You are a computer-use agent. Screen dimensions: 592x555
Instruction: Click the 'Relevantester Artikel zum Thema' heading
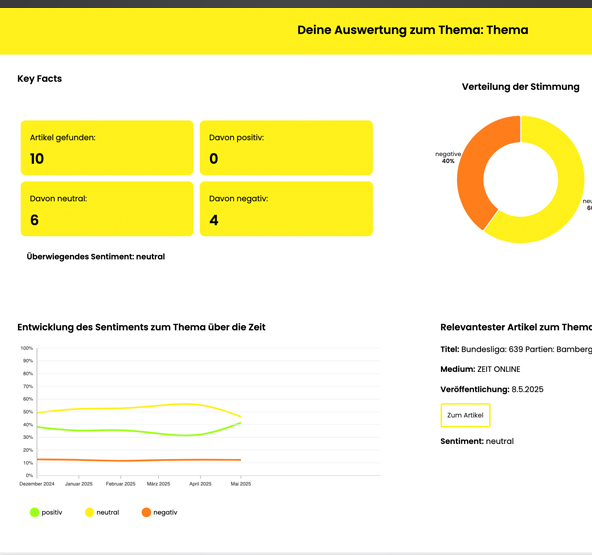click(x=516, y=327)
